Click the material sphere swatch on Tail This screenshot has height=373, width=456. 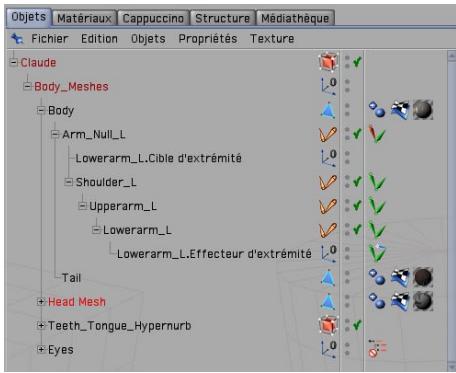point(423,278)
